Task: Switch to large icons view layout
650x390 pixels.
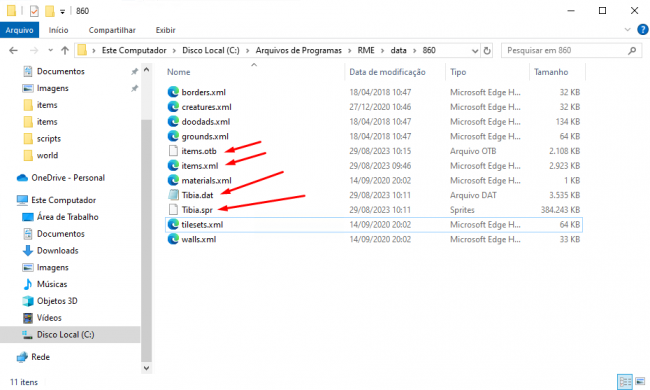Action: point(640,381)
